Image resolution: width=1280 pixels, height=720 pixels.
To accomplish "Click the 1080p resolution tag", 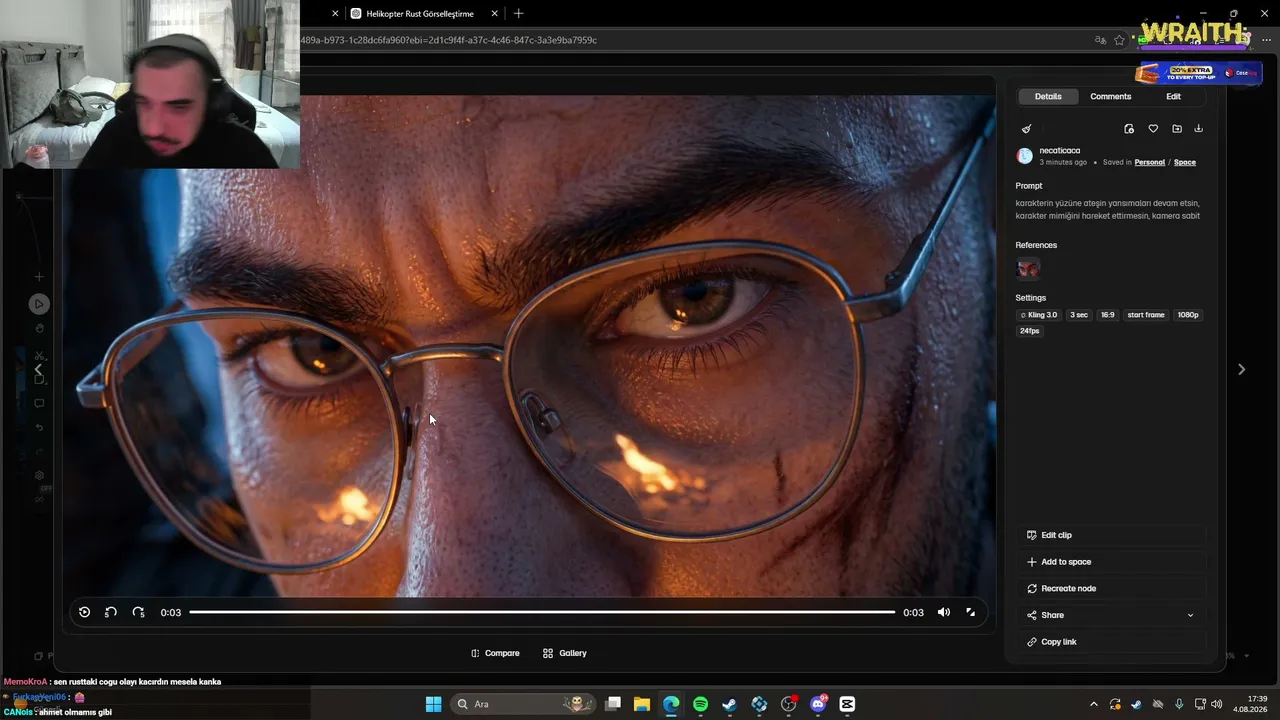I will pyautogui.click(x=1188, y=315).
